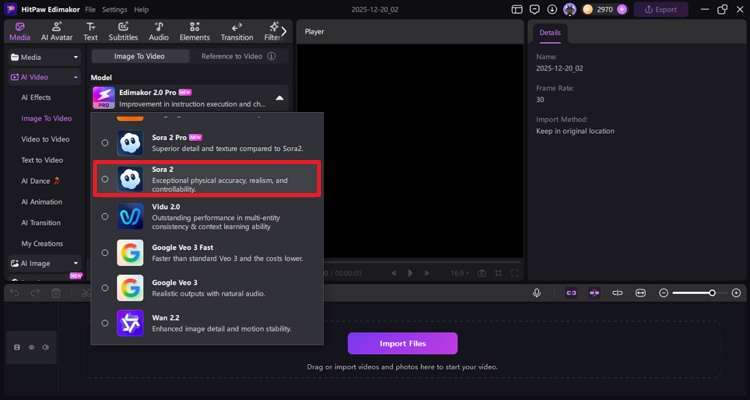Click the Google Veo 3 Fast logo
The width and height of the screenshot is (750, 400).
pos(130,253)
